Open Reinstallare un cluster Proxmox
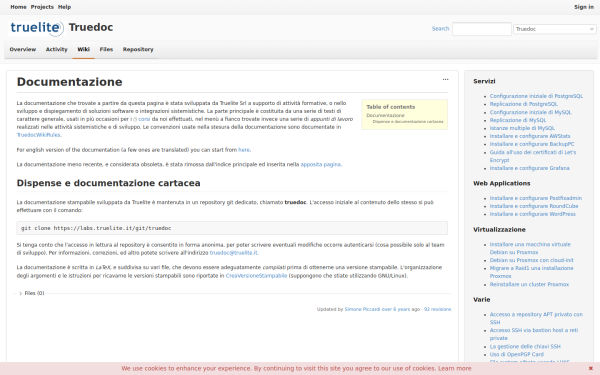 (529, 285)
